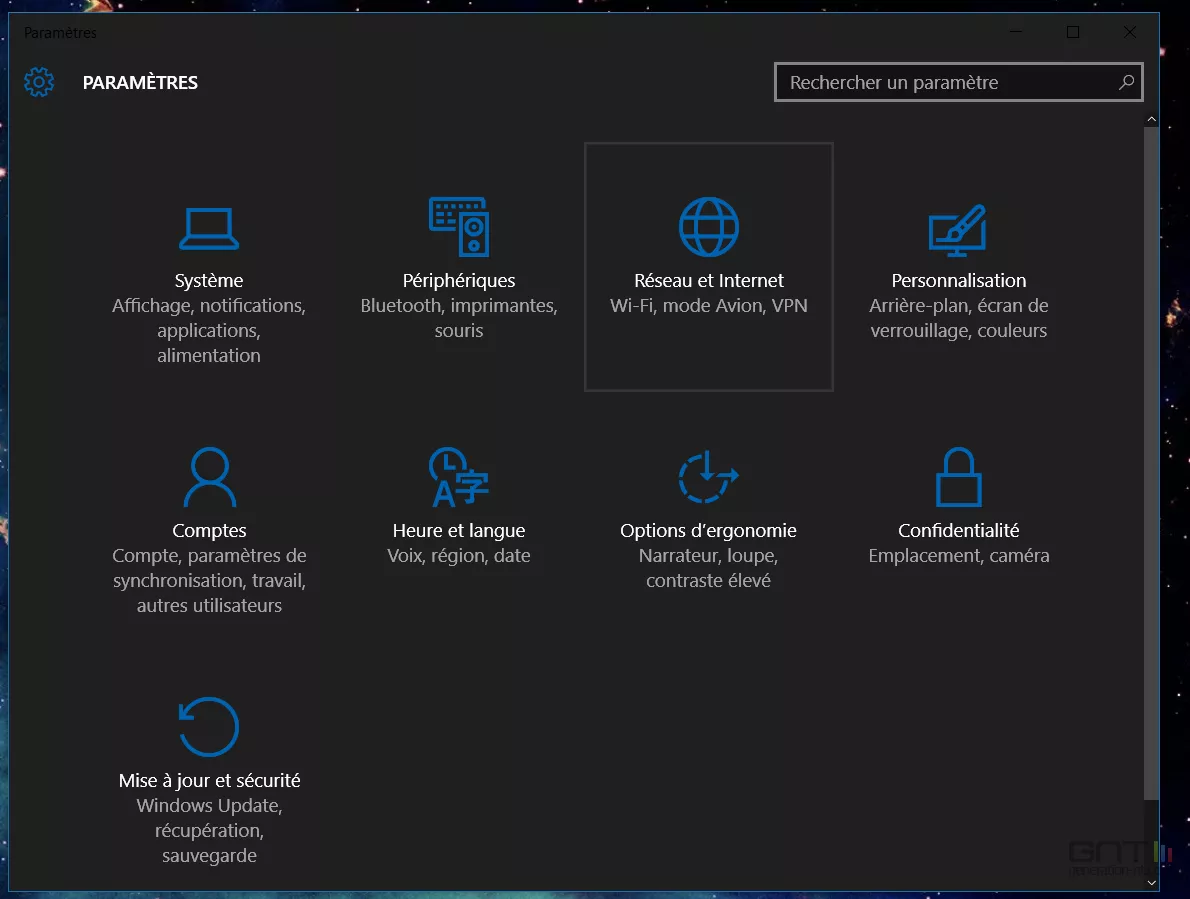Click the settings gear icon beside PARAMÈTRES
Image resolution: width=1190 pixels, height=899 pixels.
[39, 82]
